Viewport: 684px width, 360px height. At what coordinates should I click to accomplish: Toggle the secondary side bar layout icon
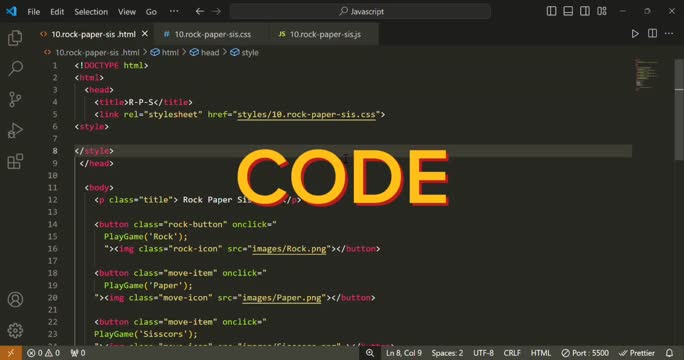[585, 11]
